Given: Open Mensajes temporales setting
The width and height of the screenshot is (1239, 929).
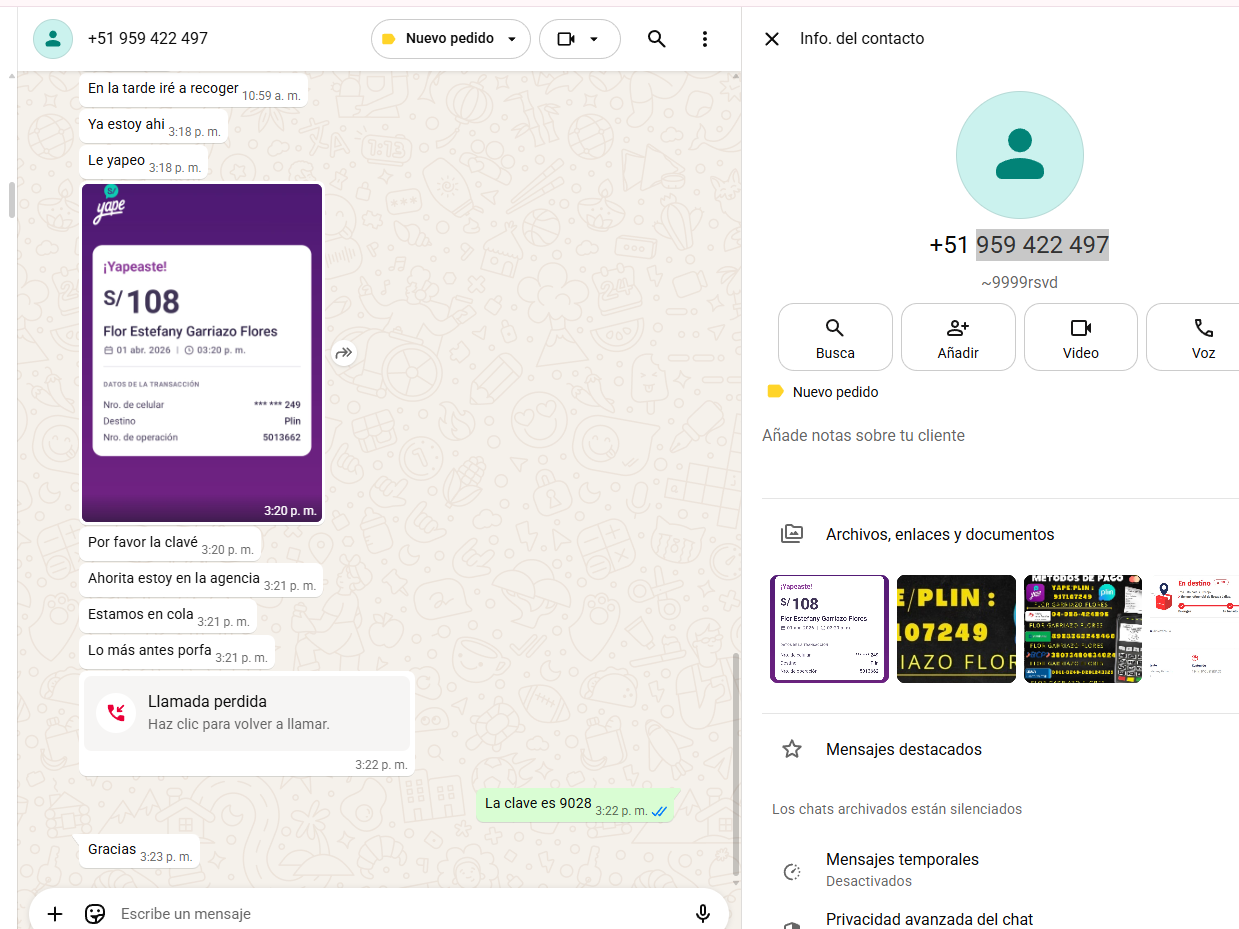Looking at the screenshot, I should coord(901,869).
